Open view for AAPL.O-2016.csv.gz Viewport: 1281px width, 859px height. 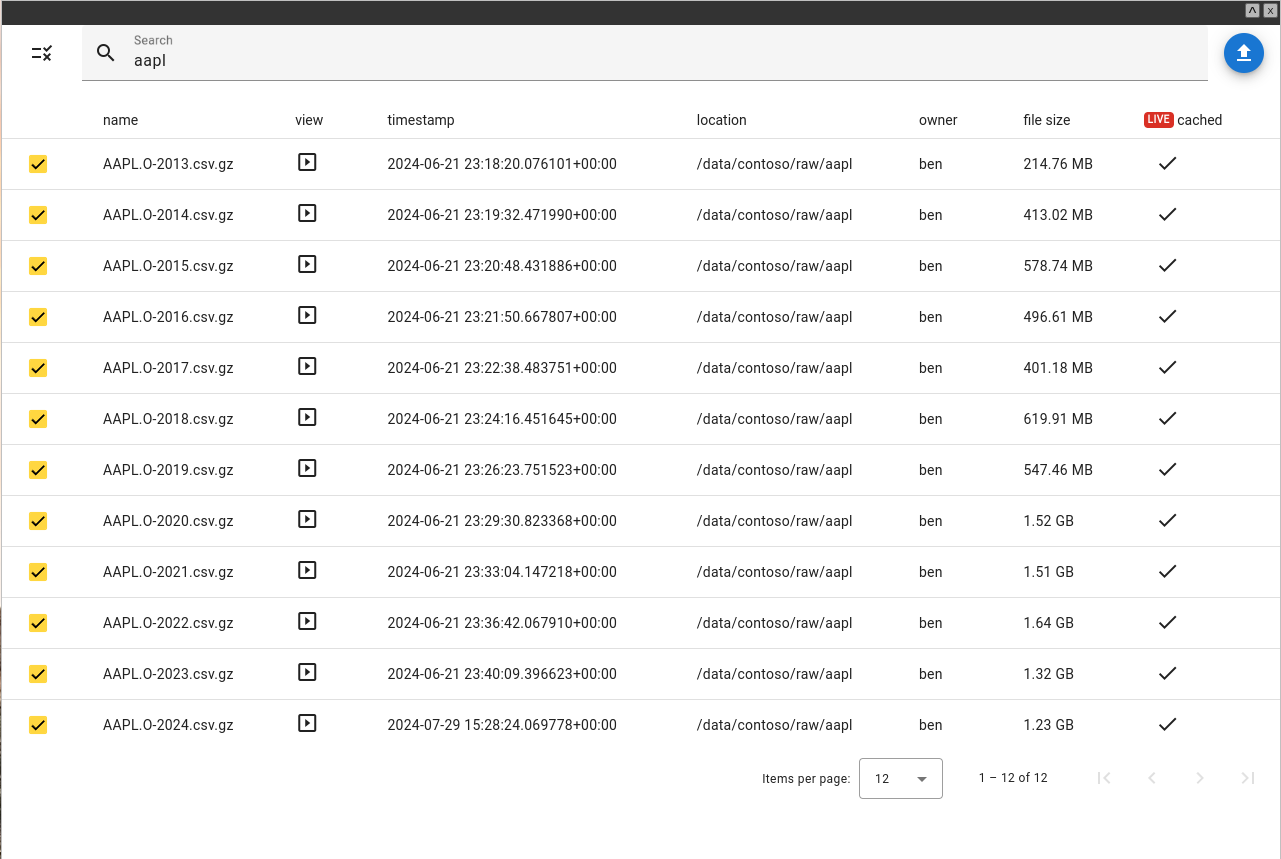pos(307,315)
